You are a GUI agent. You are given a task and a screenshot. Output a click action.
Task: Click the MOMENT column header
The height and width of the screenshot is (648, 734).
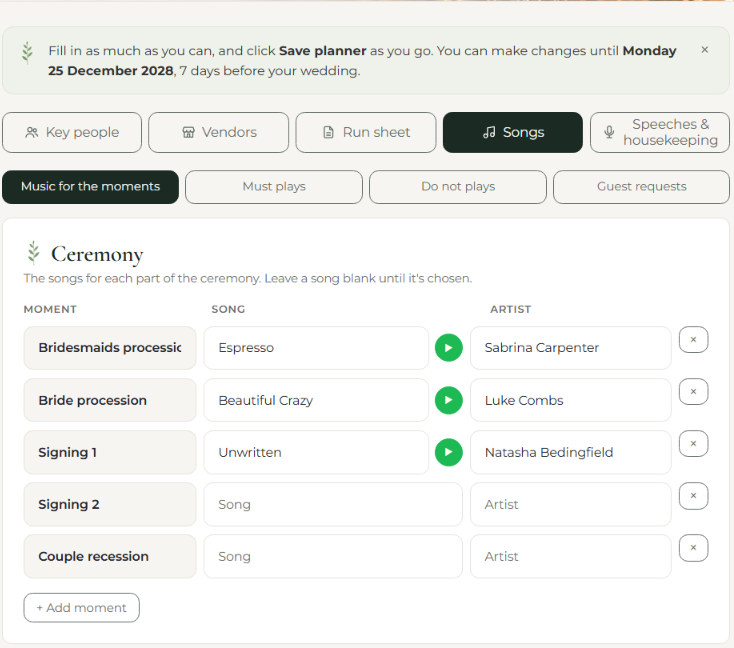[50, 309]
